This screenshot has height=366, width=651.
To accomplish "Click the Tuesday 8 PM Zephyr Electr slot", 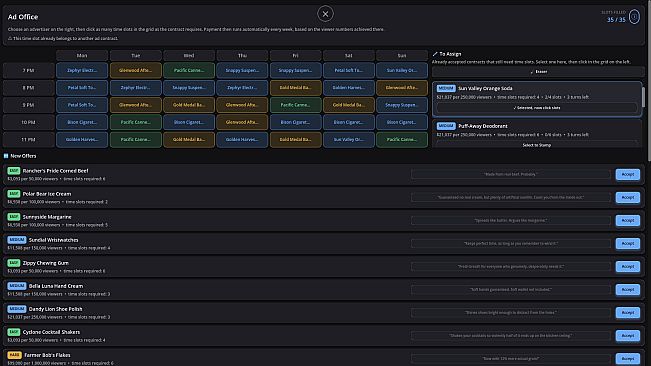I will pyautogui.click(x=135, y=88).
